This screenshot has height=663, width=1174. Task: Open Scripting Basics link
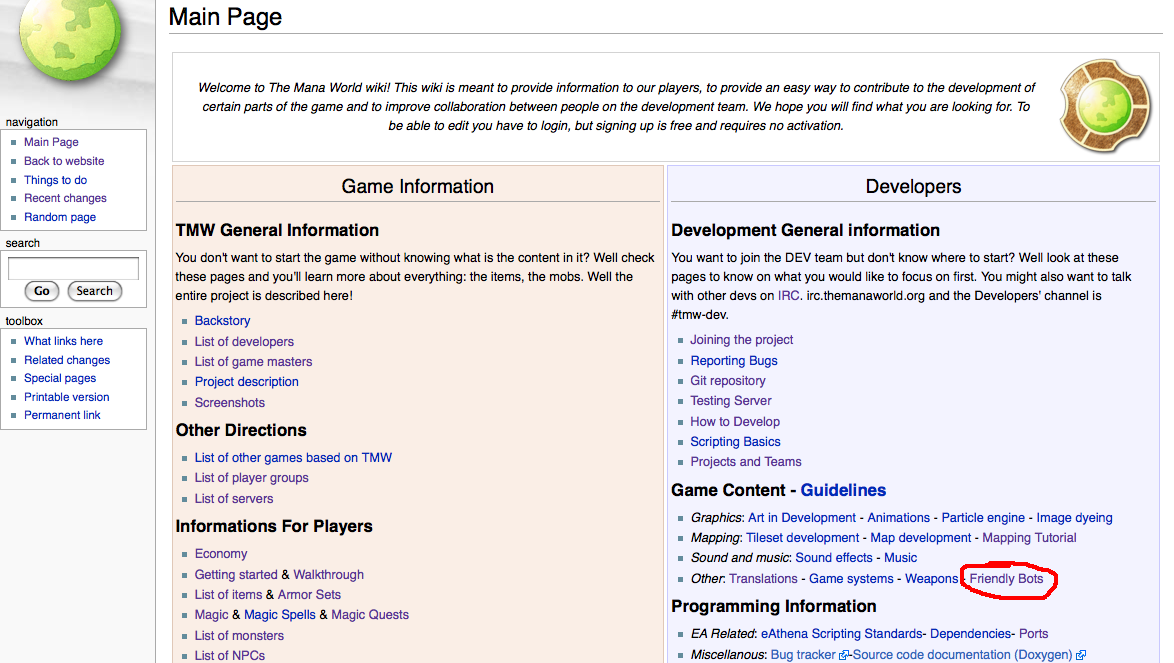point(735,442)
